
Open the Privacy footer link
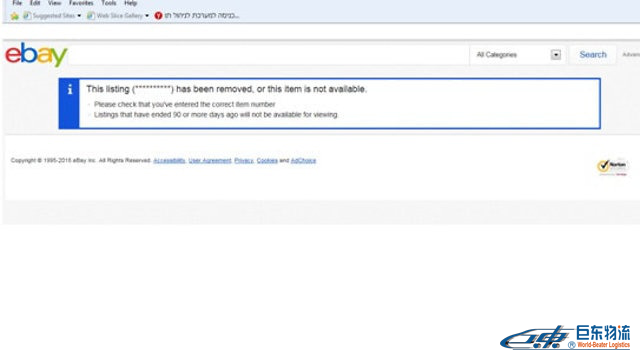[244, 160]
